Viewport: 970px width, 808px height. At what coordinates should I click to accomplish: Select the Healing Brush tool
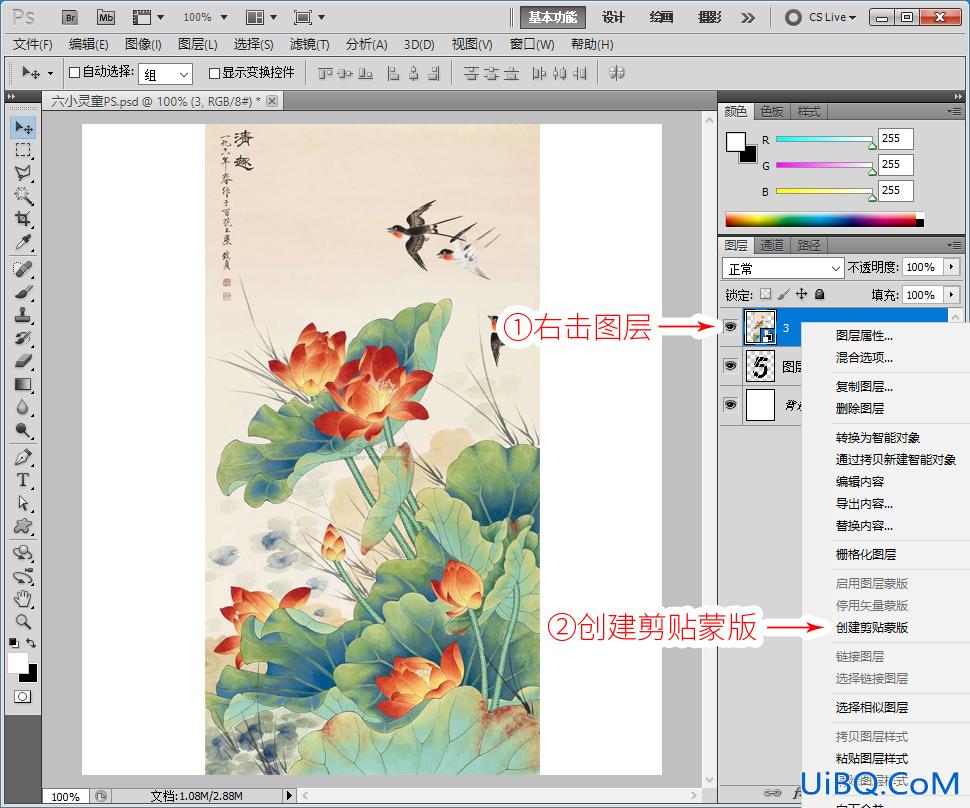[24, 269]
